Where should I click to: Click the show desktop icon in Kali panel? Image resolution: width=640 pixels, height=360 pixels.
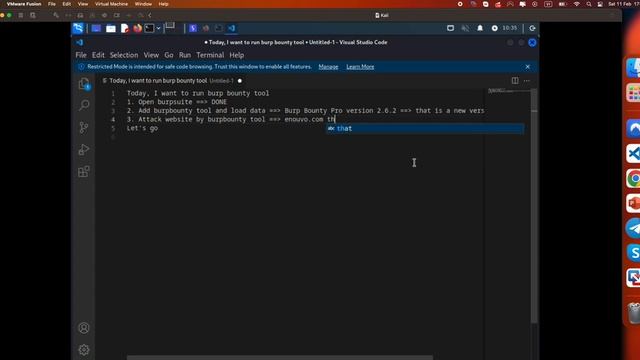(x=96, y=28)
